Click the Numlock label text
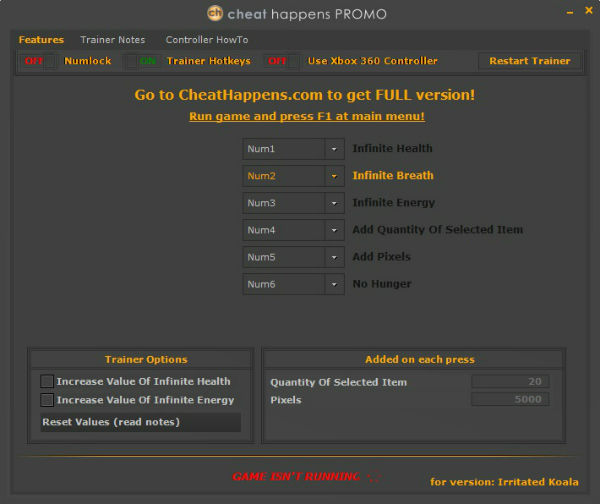 tap(88, 61)
